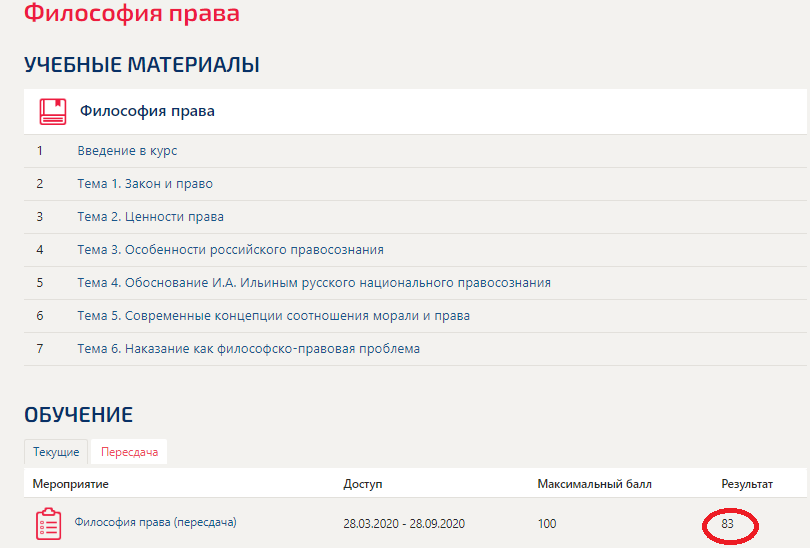Screen dimensions: 810x548
Task: Open 'Тема 3. Особенности российского правосознания'
Action: (x=230, y=250)
